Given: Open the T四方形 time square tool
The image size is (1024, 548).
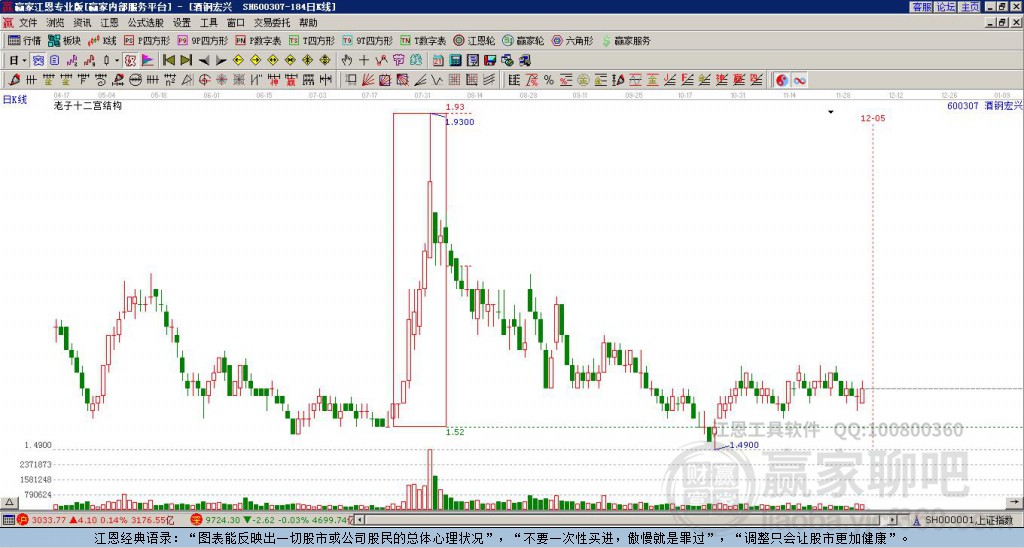Looking at the screenshot, I should click(312, 40).
